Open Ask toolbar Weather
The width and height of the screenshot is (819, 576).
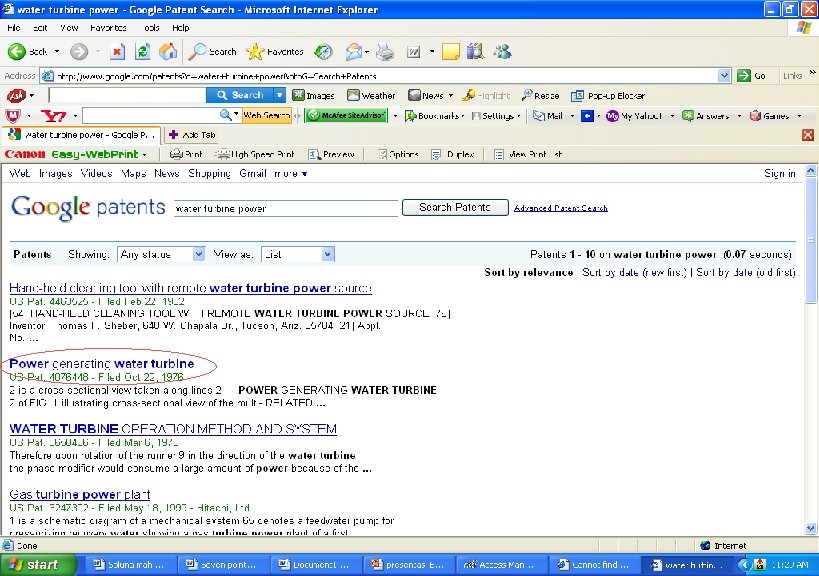tap(371, 96)
